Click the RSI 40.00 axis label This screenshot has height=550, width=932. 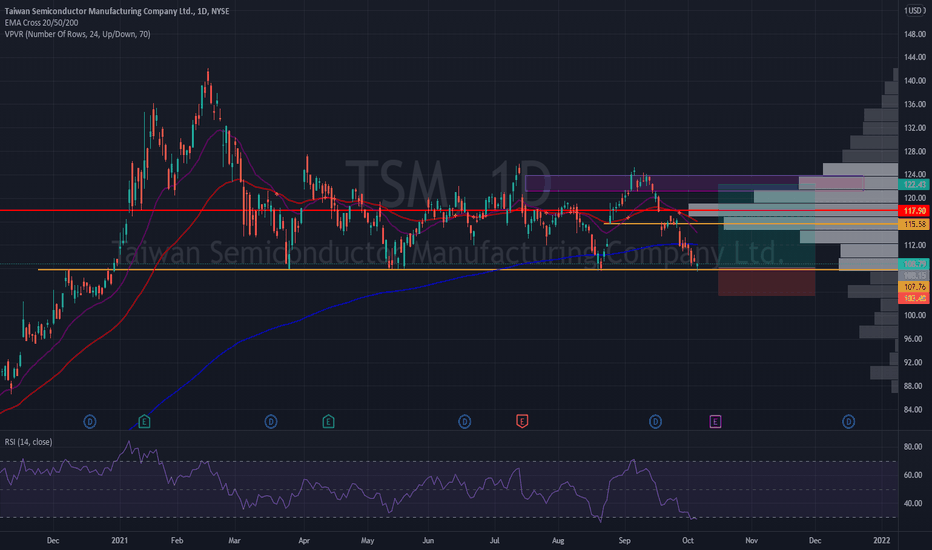point(913,503)
